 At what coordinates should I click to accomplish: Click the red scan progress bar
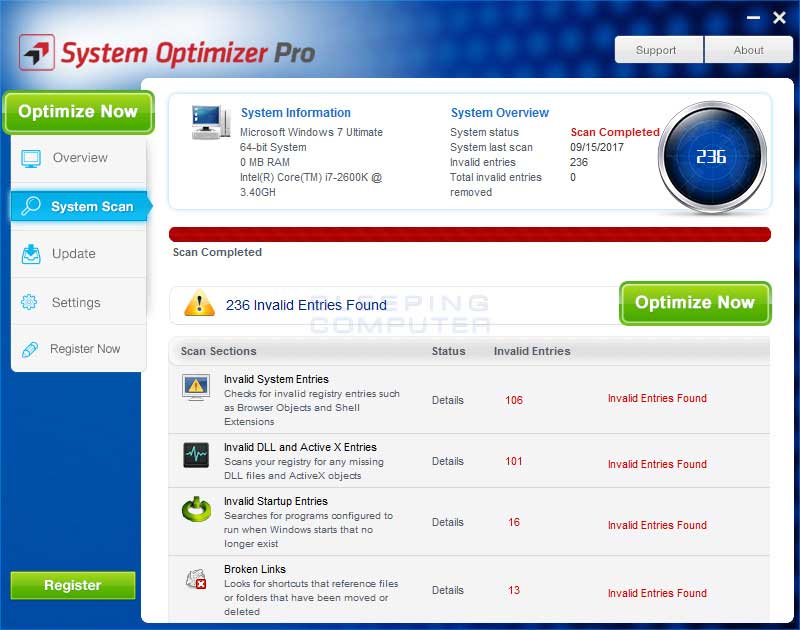tap(469, 234)
